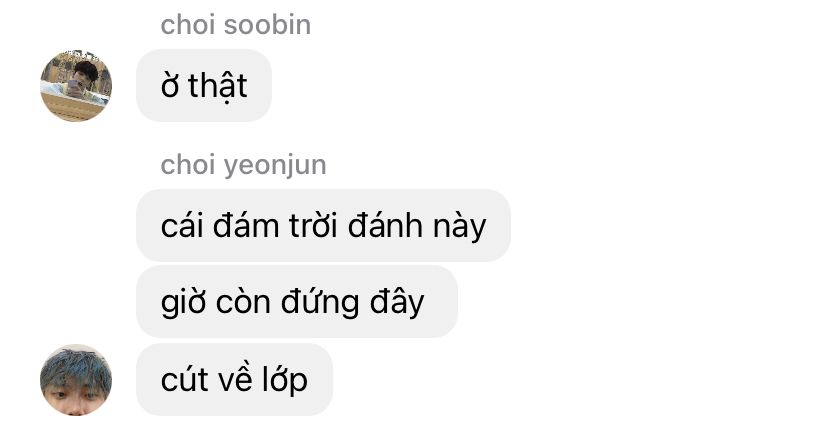Click the word "này" ending yeonjun's first bubble
Screen dimensions: 828x444
coord(459,227)
